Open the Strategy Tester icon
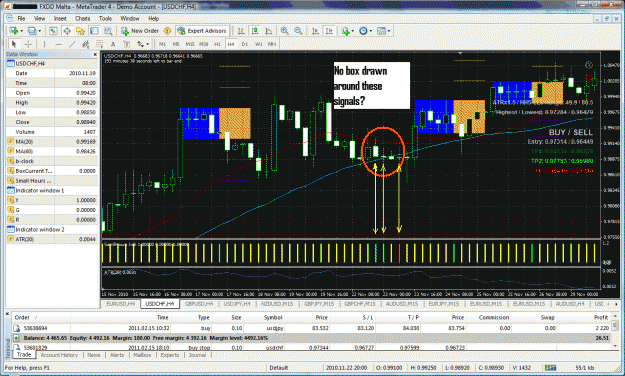 pos(108,31)
